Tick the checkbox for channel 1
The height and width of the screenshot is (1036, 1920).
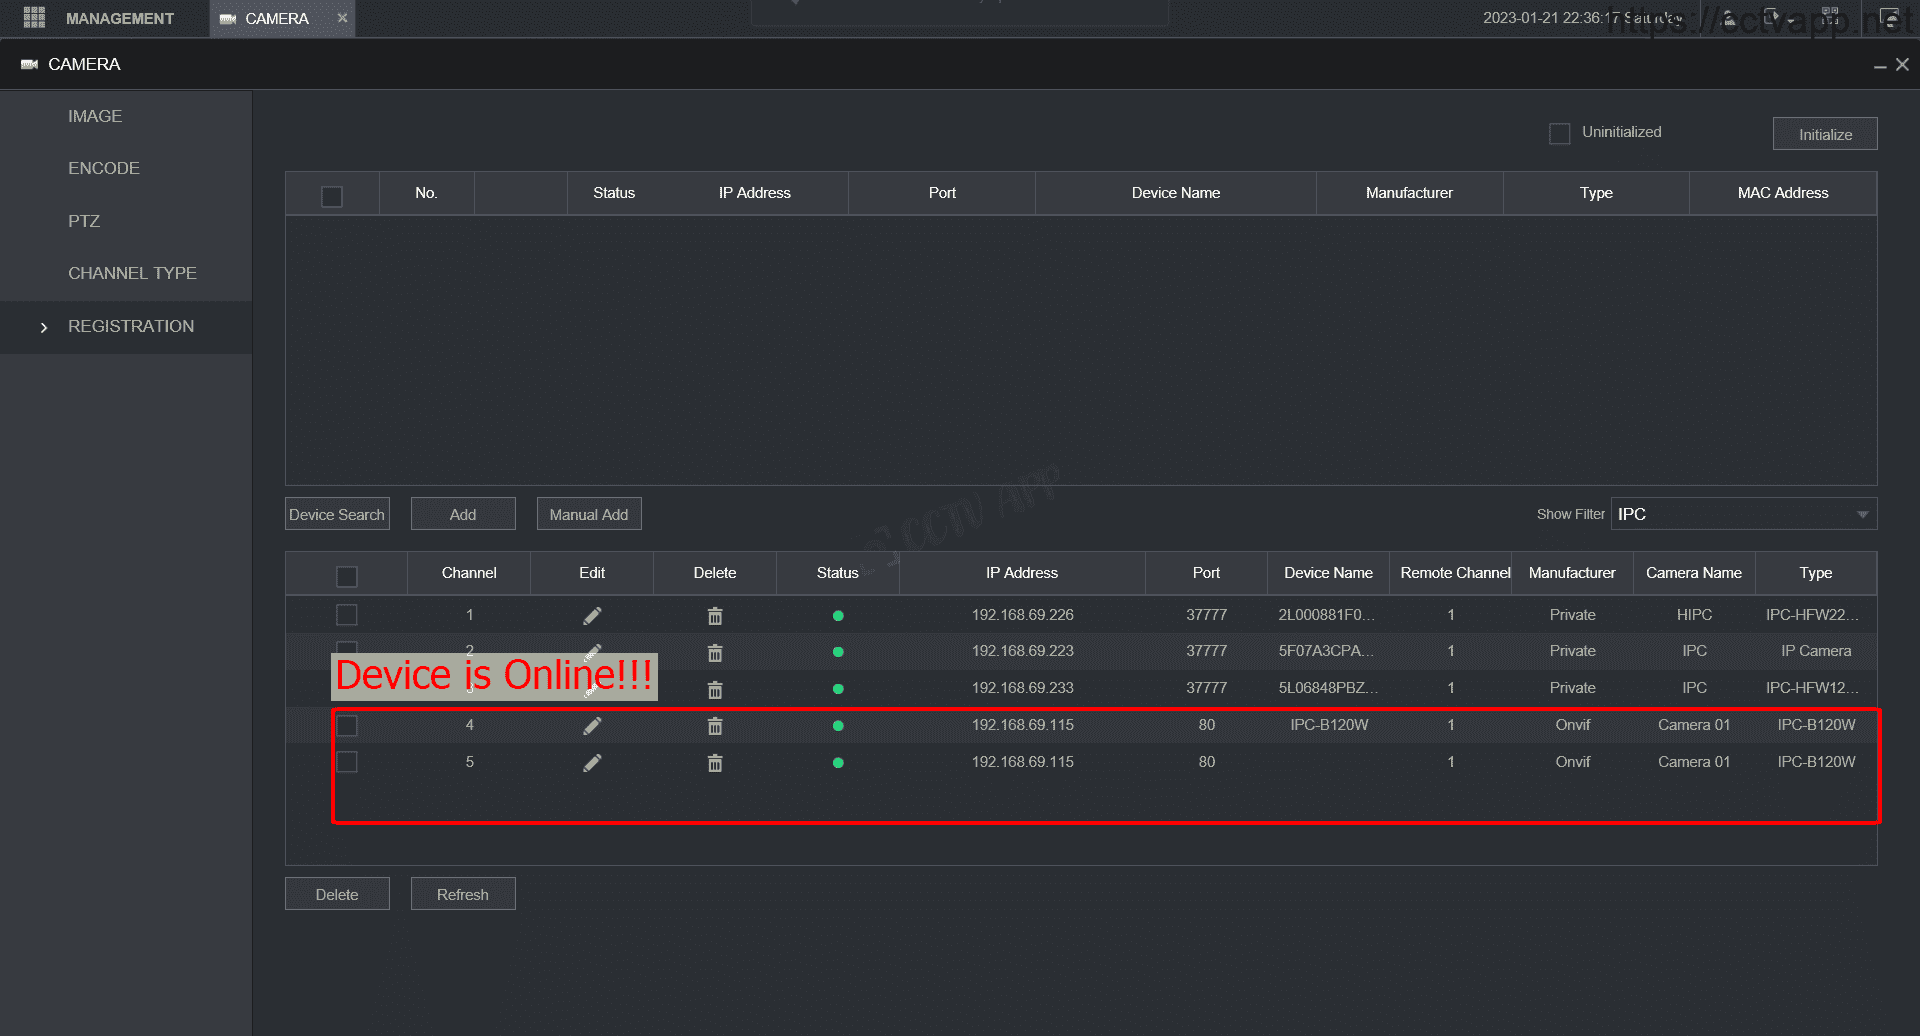pos(347,615)
